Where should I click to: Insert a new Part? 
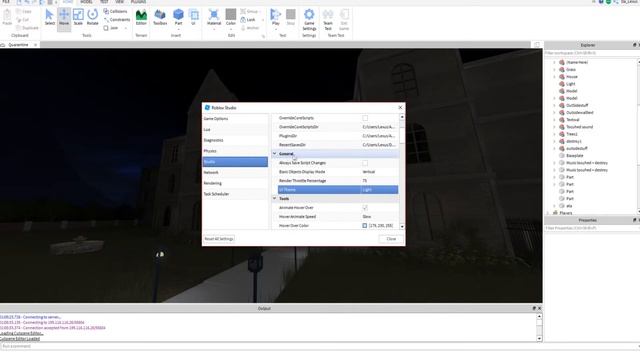coord(178,18)
